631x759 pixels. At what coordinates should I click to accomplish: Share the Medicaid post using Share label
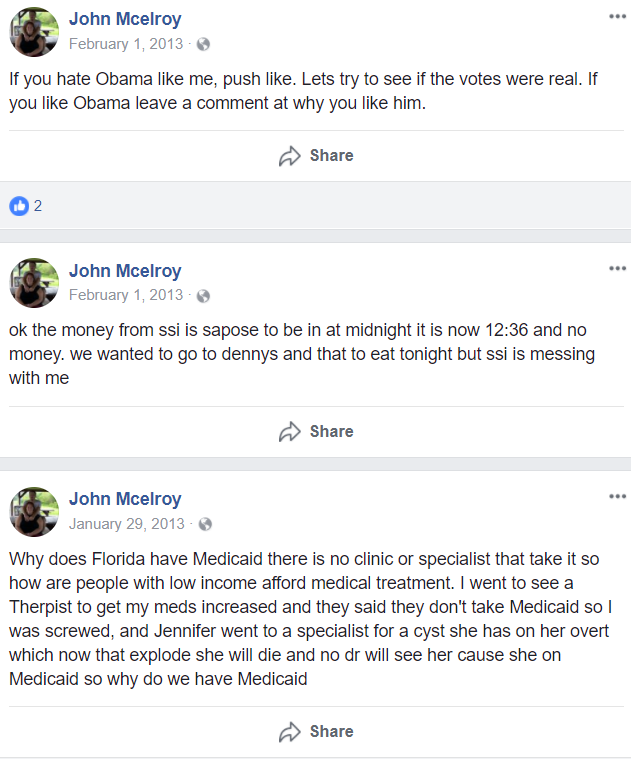point(331,731)
